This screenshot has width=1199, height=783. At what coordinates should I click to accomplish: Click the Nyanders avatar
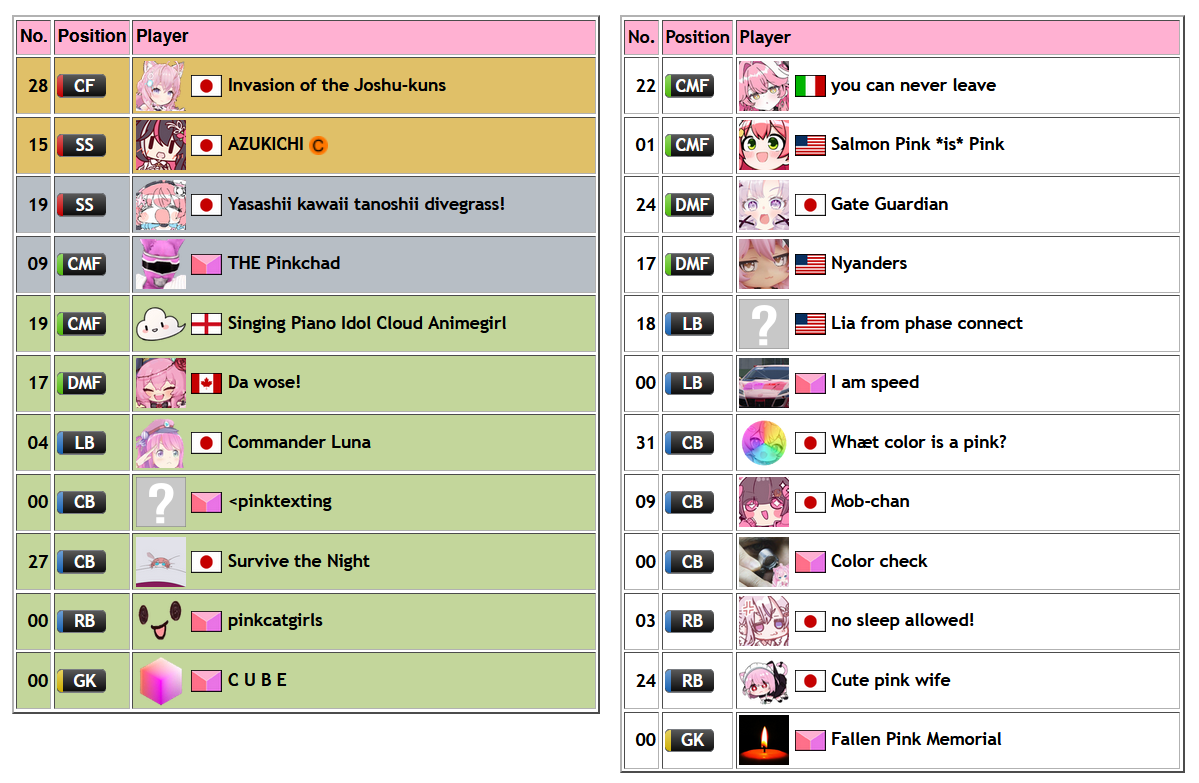(764, 264)
